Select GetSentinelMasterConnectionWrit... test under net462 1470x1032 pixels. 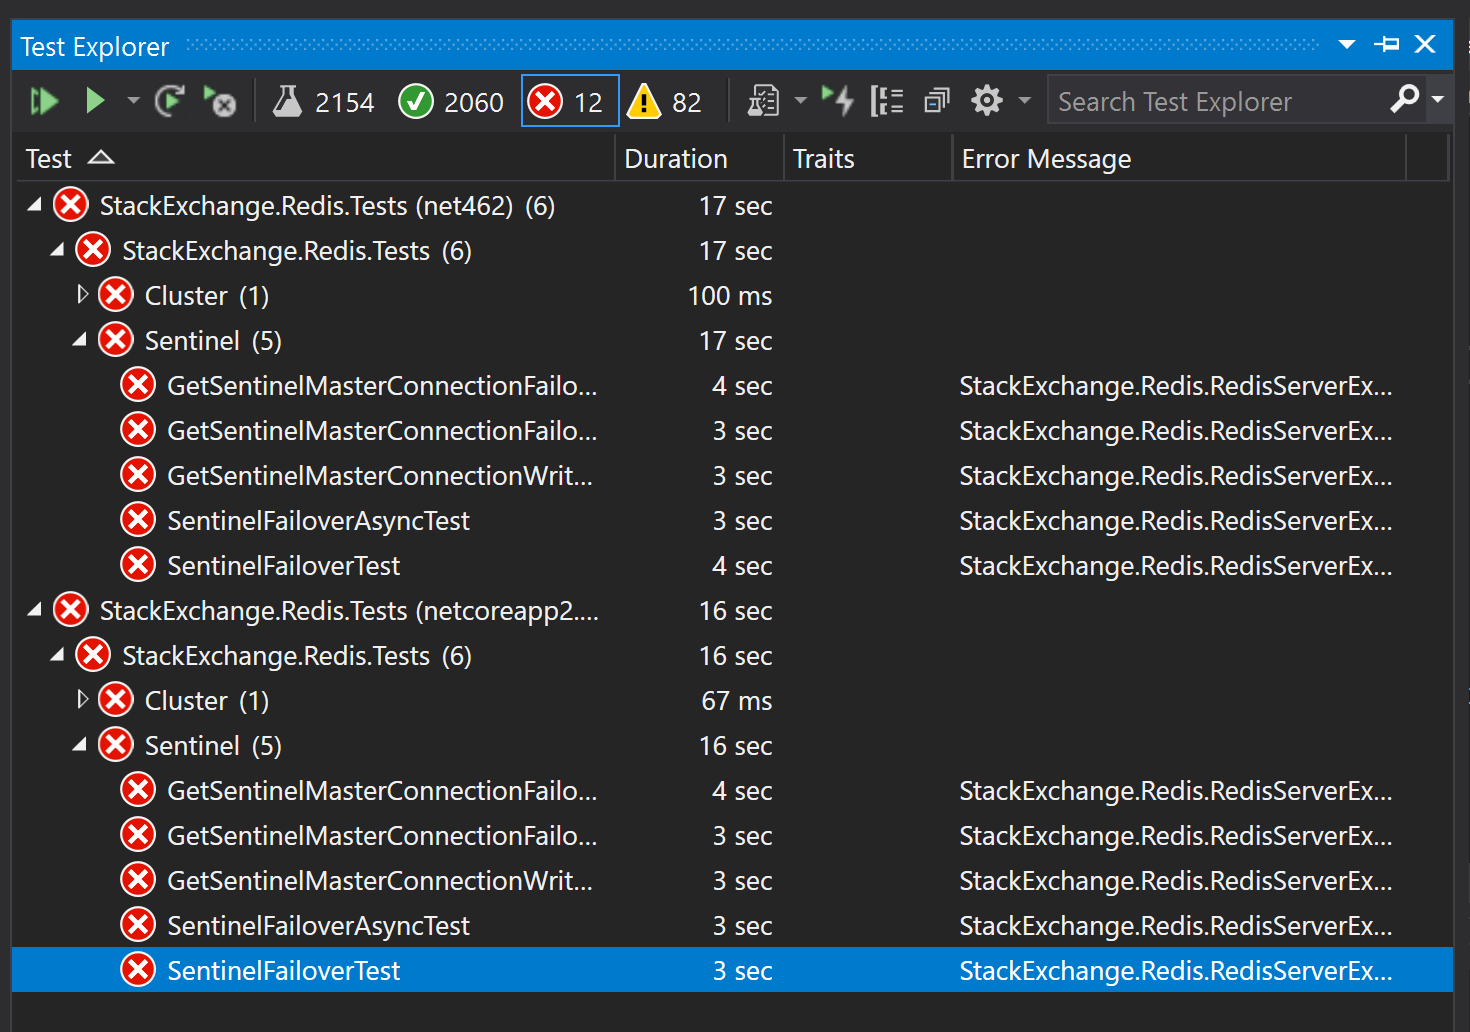(x=732, y=476)
